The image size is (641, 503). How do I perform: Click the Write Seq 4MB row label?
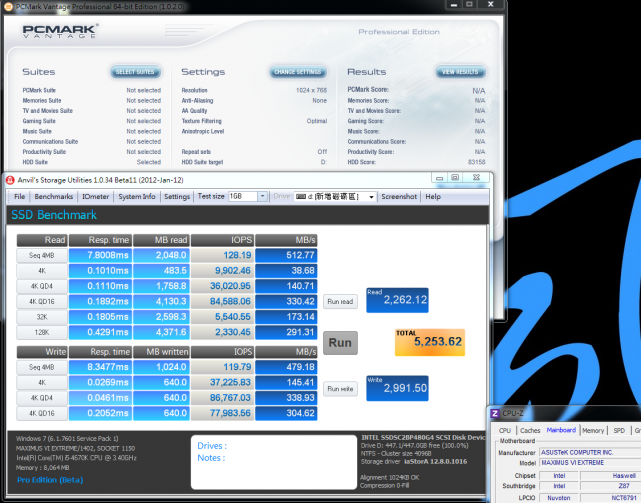[x=42, y=367]
